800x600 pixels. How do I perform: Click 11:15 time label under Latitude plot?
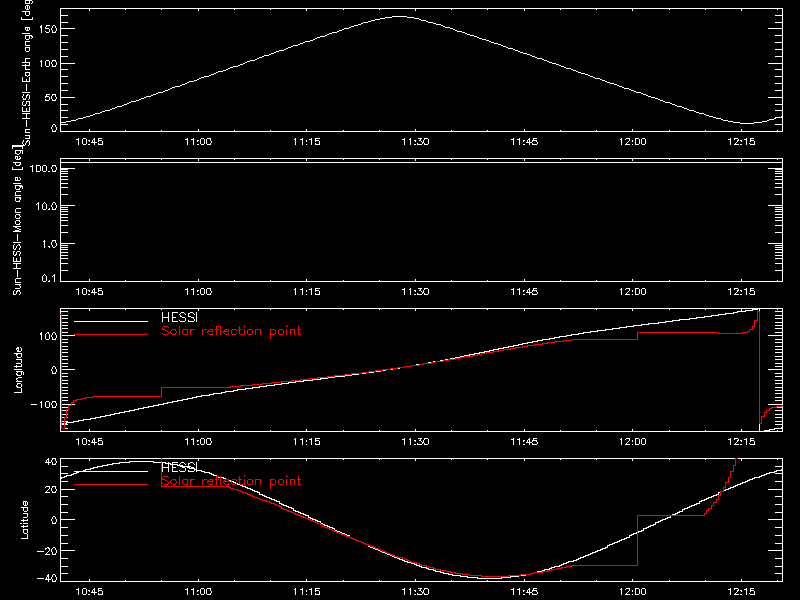tap(307, 591)
